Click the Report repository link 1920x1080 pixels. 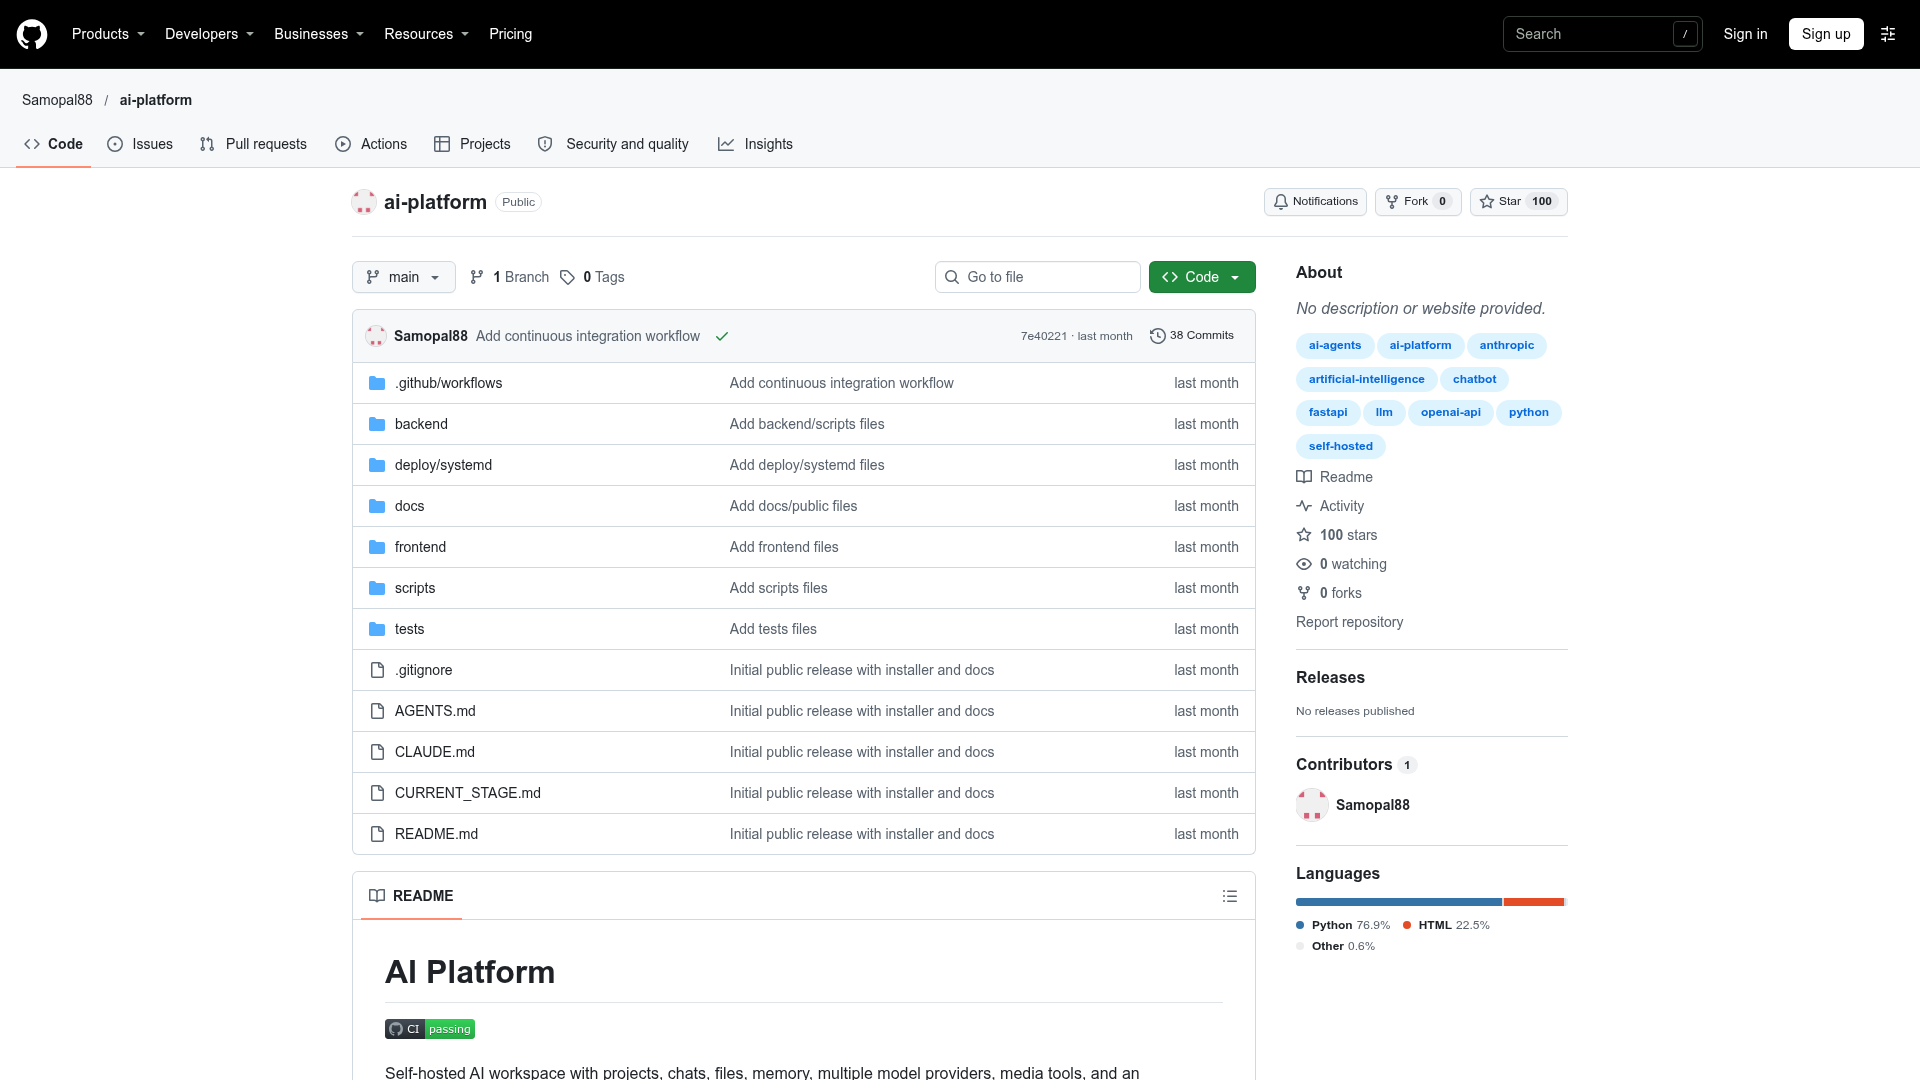tap(1349, 622)
